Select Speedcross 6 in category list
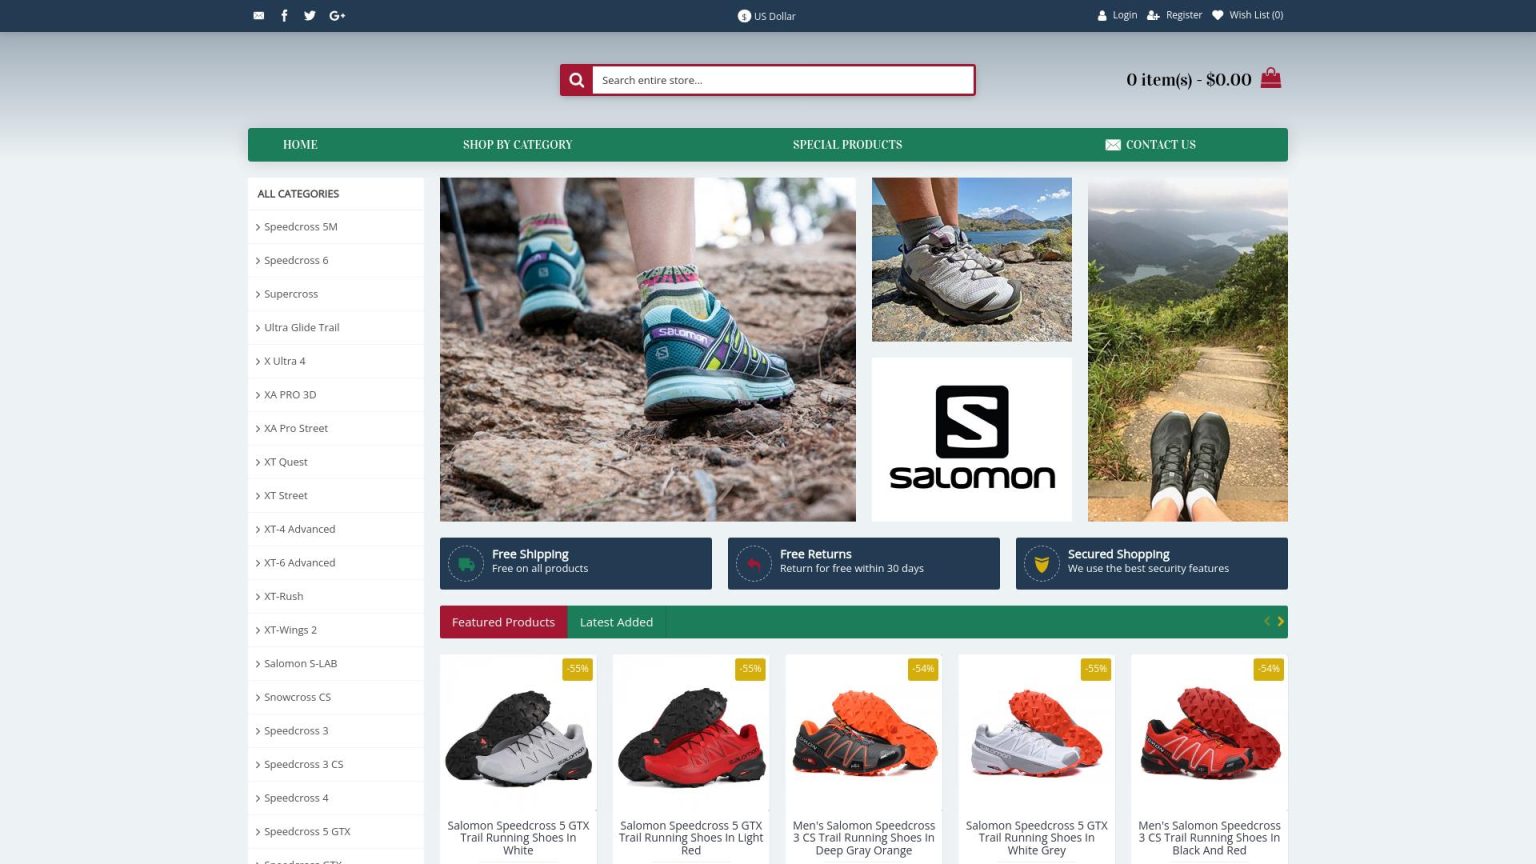 296,260
